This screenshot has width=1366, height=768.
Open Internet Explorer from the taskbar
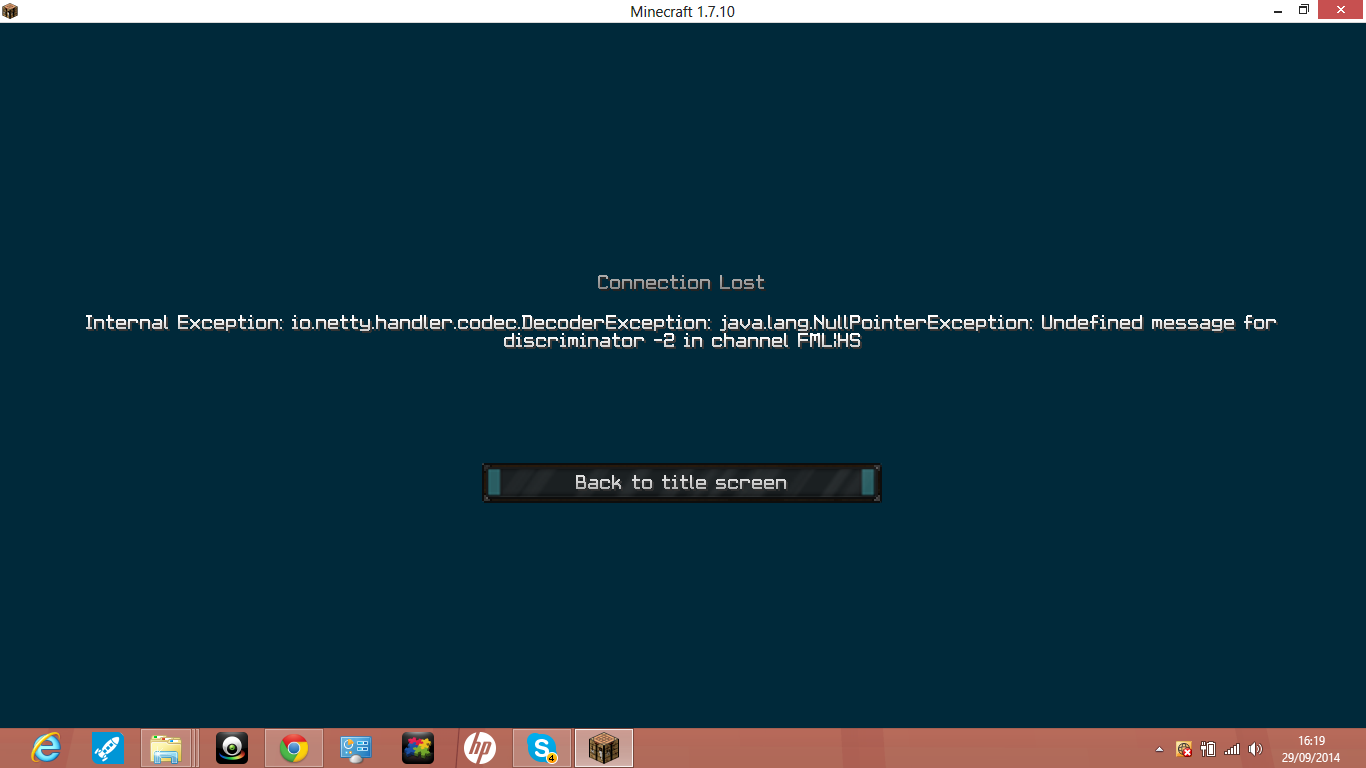click(x=46, y=748)
